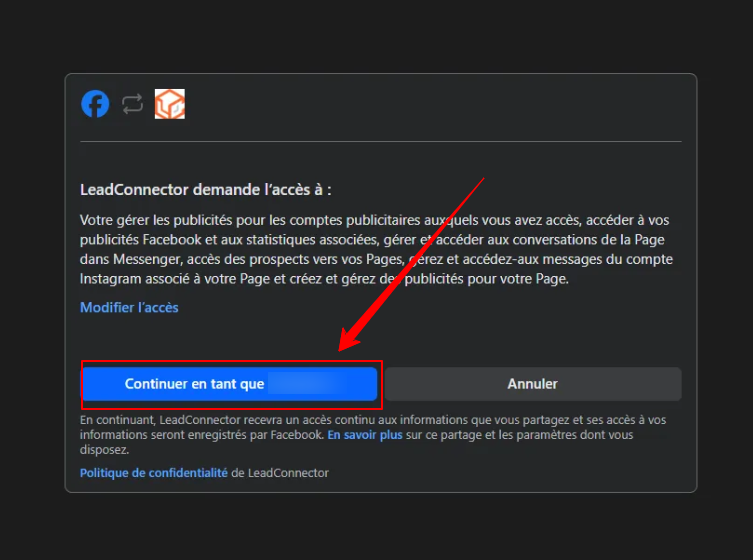Screen dimensions: 753x560
Task: Click the horizontal divider below the logos
Action: 380,141
